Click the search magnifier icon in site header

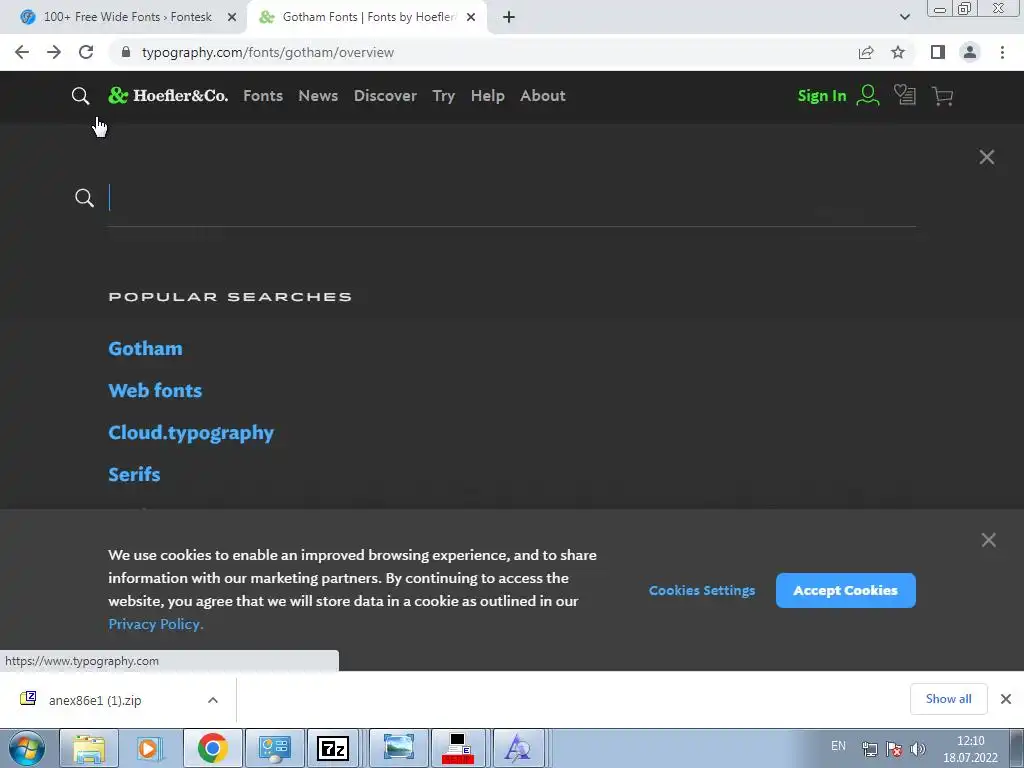click(80, 96)
